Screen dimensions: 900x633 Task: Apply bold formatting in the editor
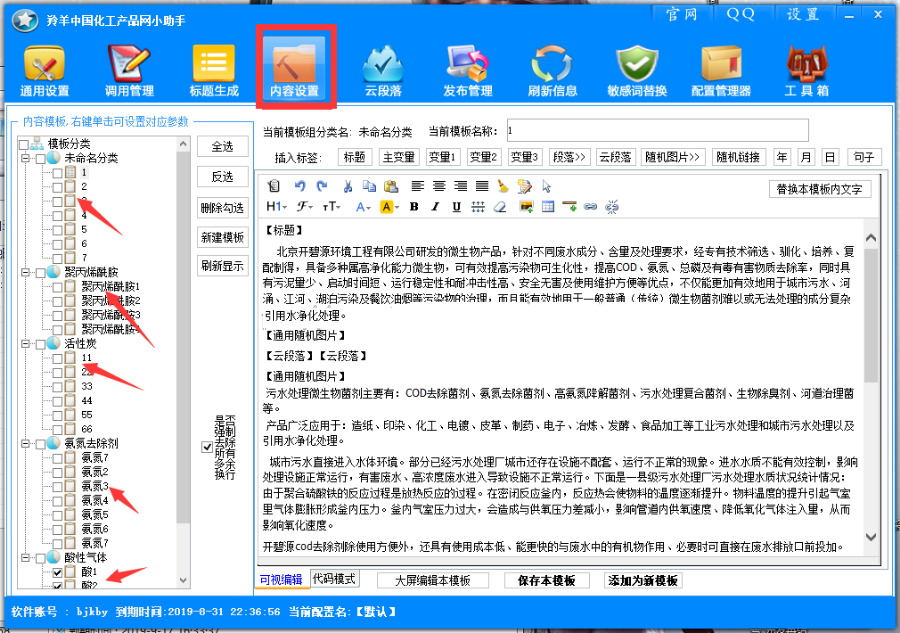tap(414, 207)
